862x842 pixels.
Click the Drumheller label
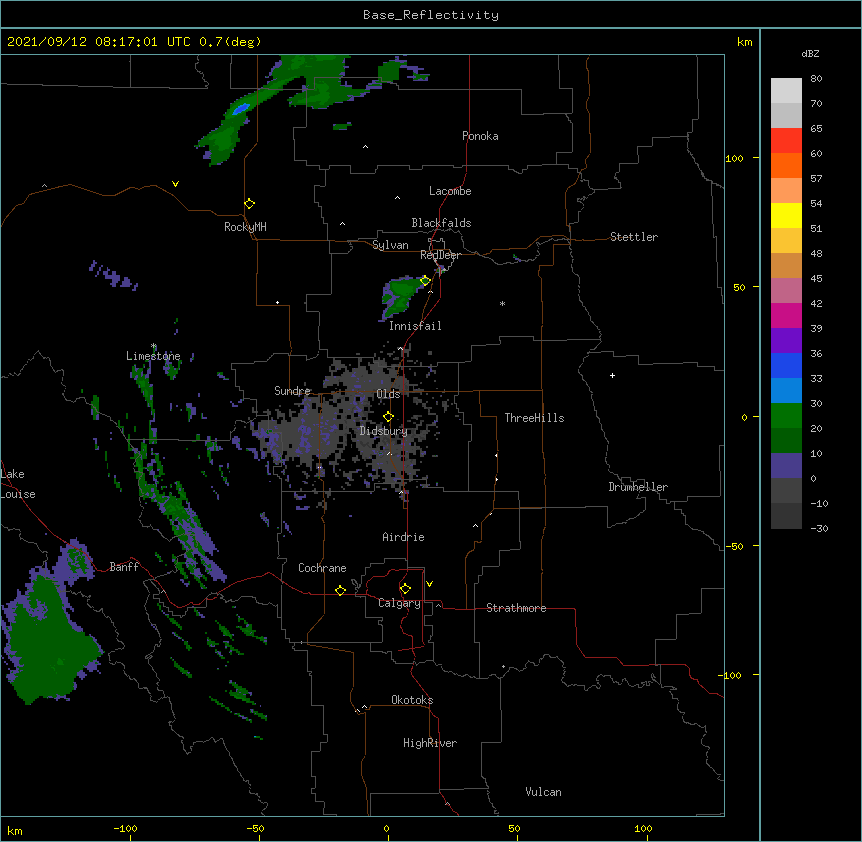pos(638,487)
